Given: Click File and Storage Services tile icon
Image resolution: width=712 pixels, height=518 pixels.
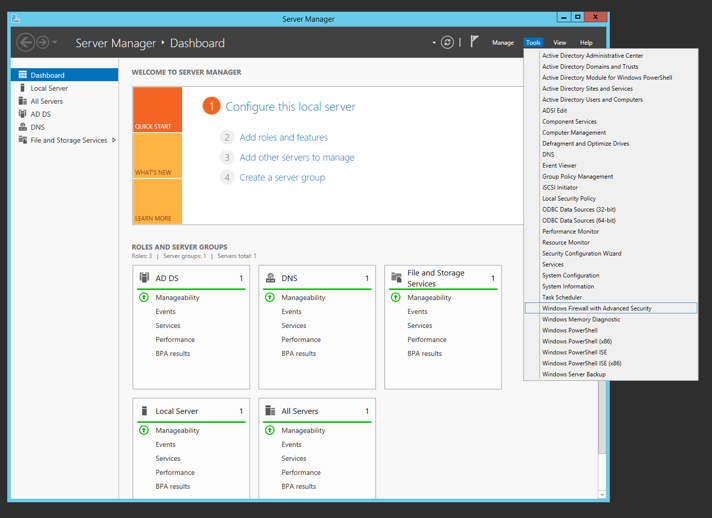Looking at the screenshot, I should click(396, 277).
